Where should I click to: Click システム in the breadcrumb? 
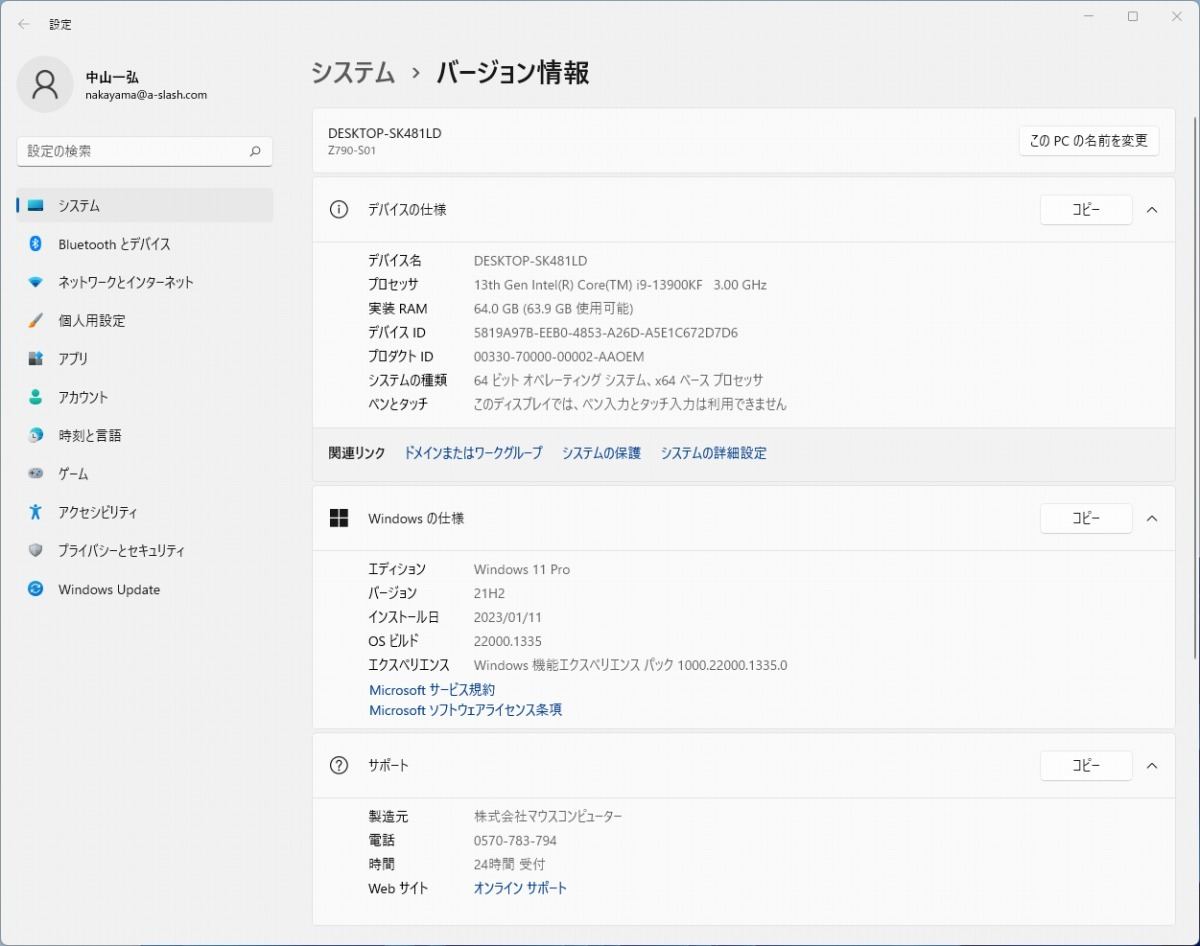(353, 73)
